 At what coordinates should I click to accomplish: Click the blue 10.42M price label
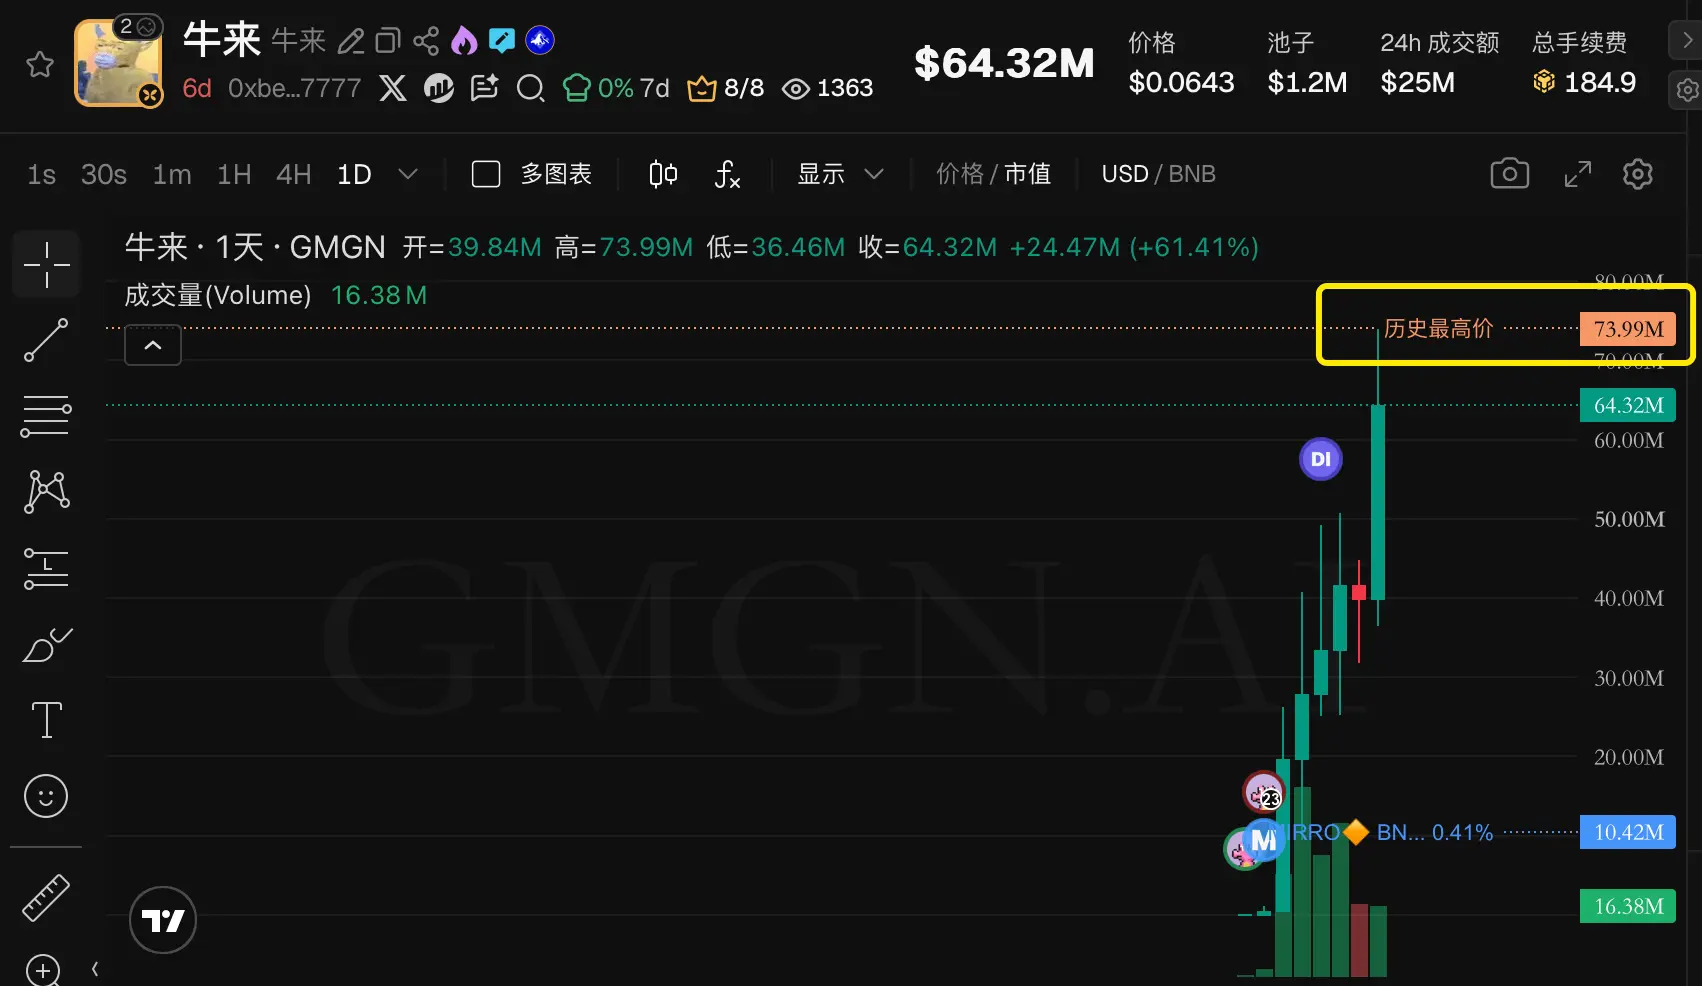[x=1628, y=832]
